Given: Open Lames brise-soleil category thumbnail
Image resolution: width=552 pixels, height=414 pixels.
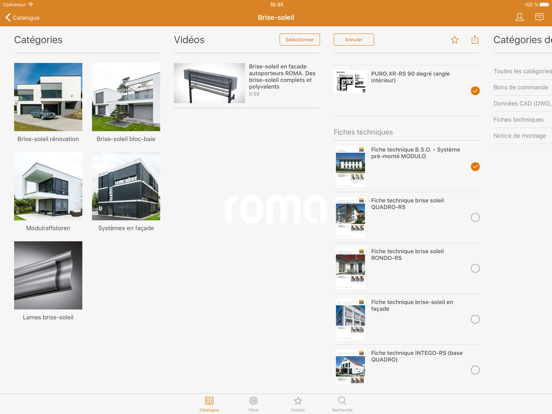Looking at the screenshot, I should [48, 275].
